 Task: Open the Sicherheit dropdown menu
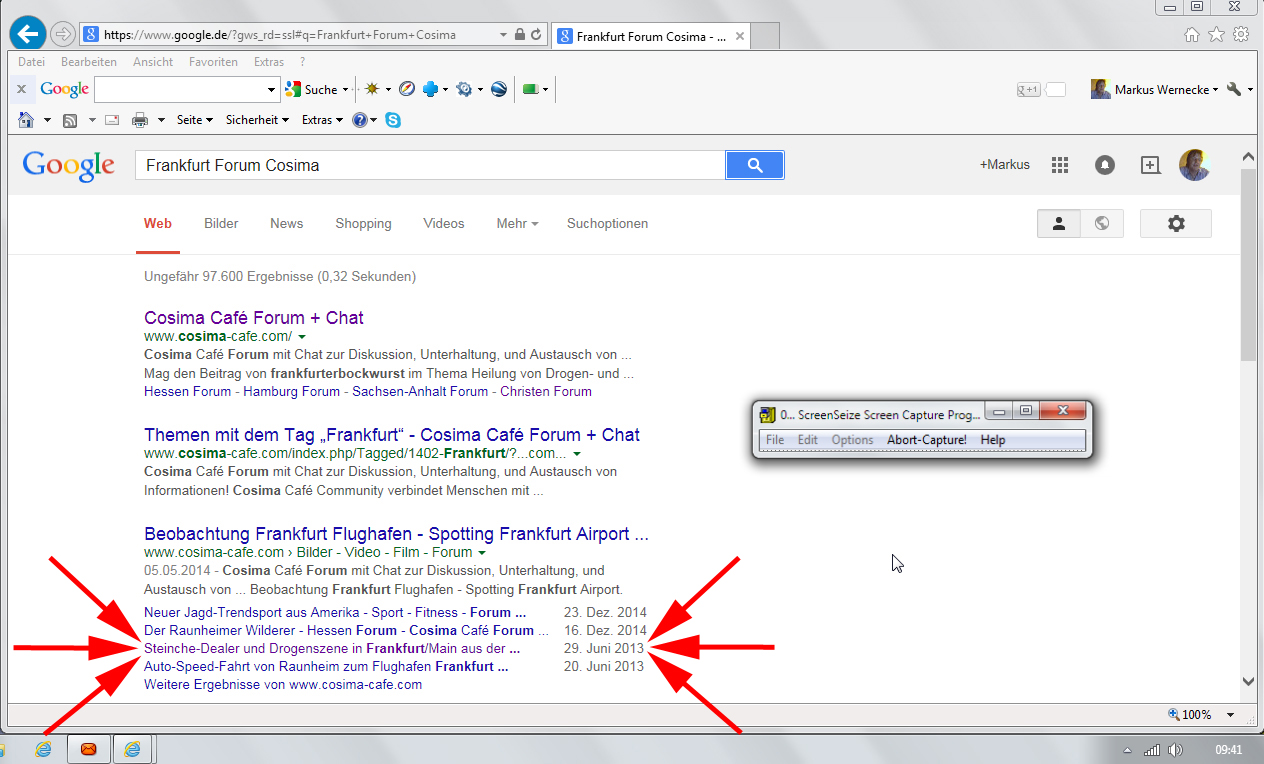pyautogui.click(x=257, y=120)
